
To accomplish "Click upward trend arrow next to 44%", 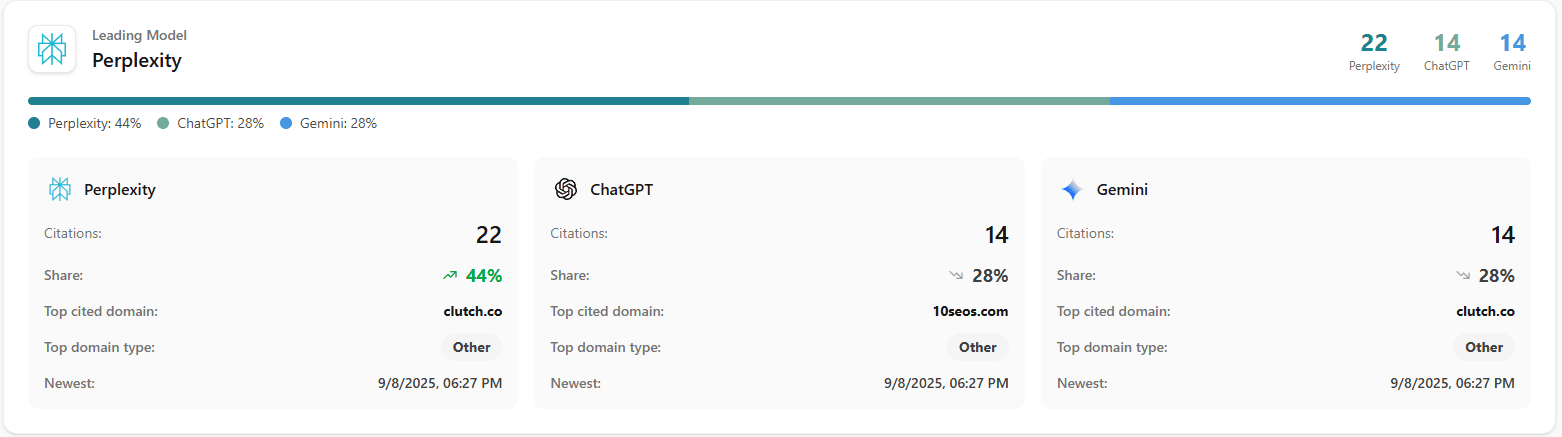I will pos(450,275).
